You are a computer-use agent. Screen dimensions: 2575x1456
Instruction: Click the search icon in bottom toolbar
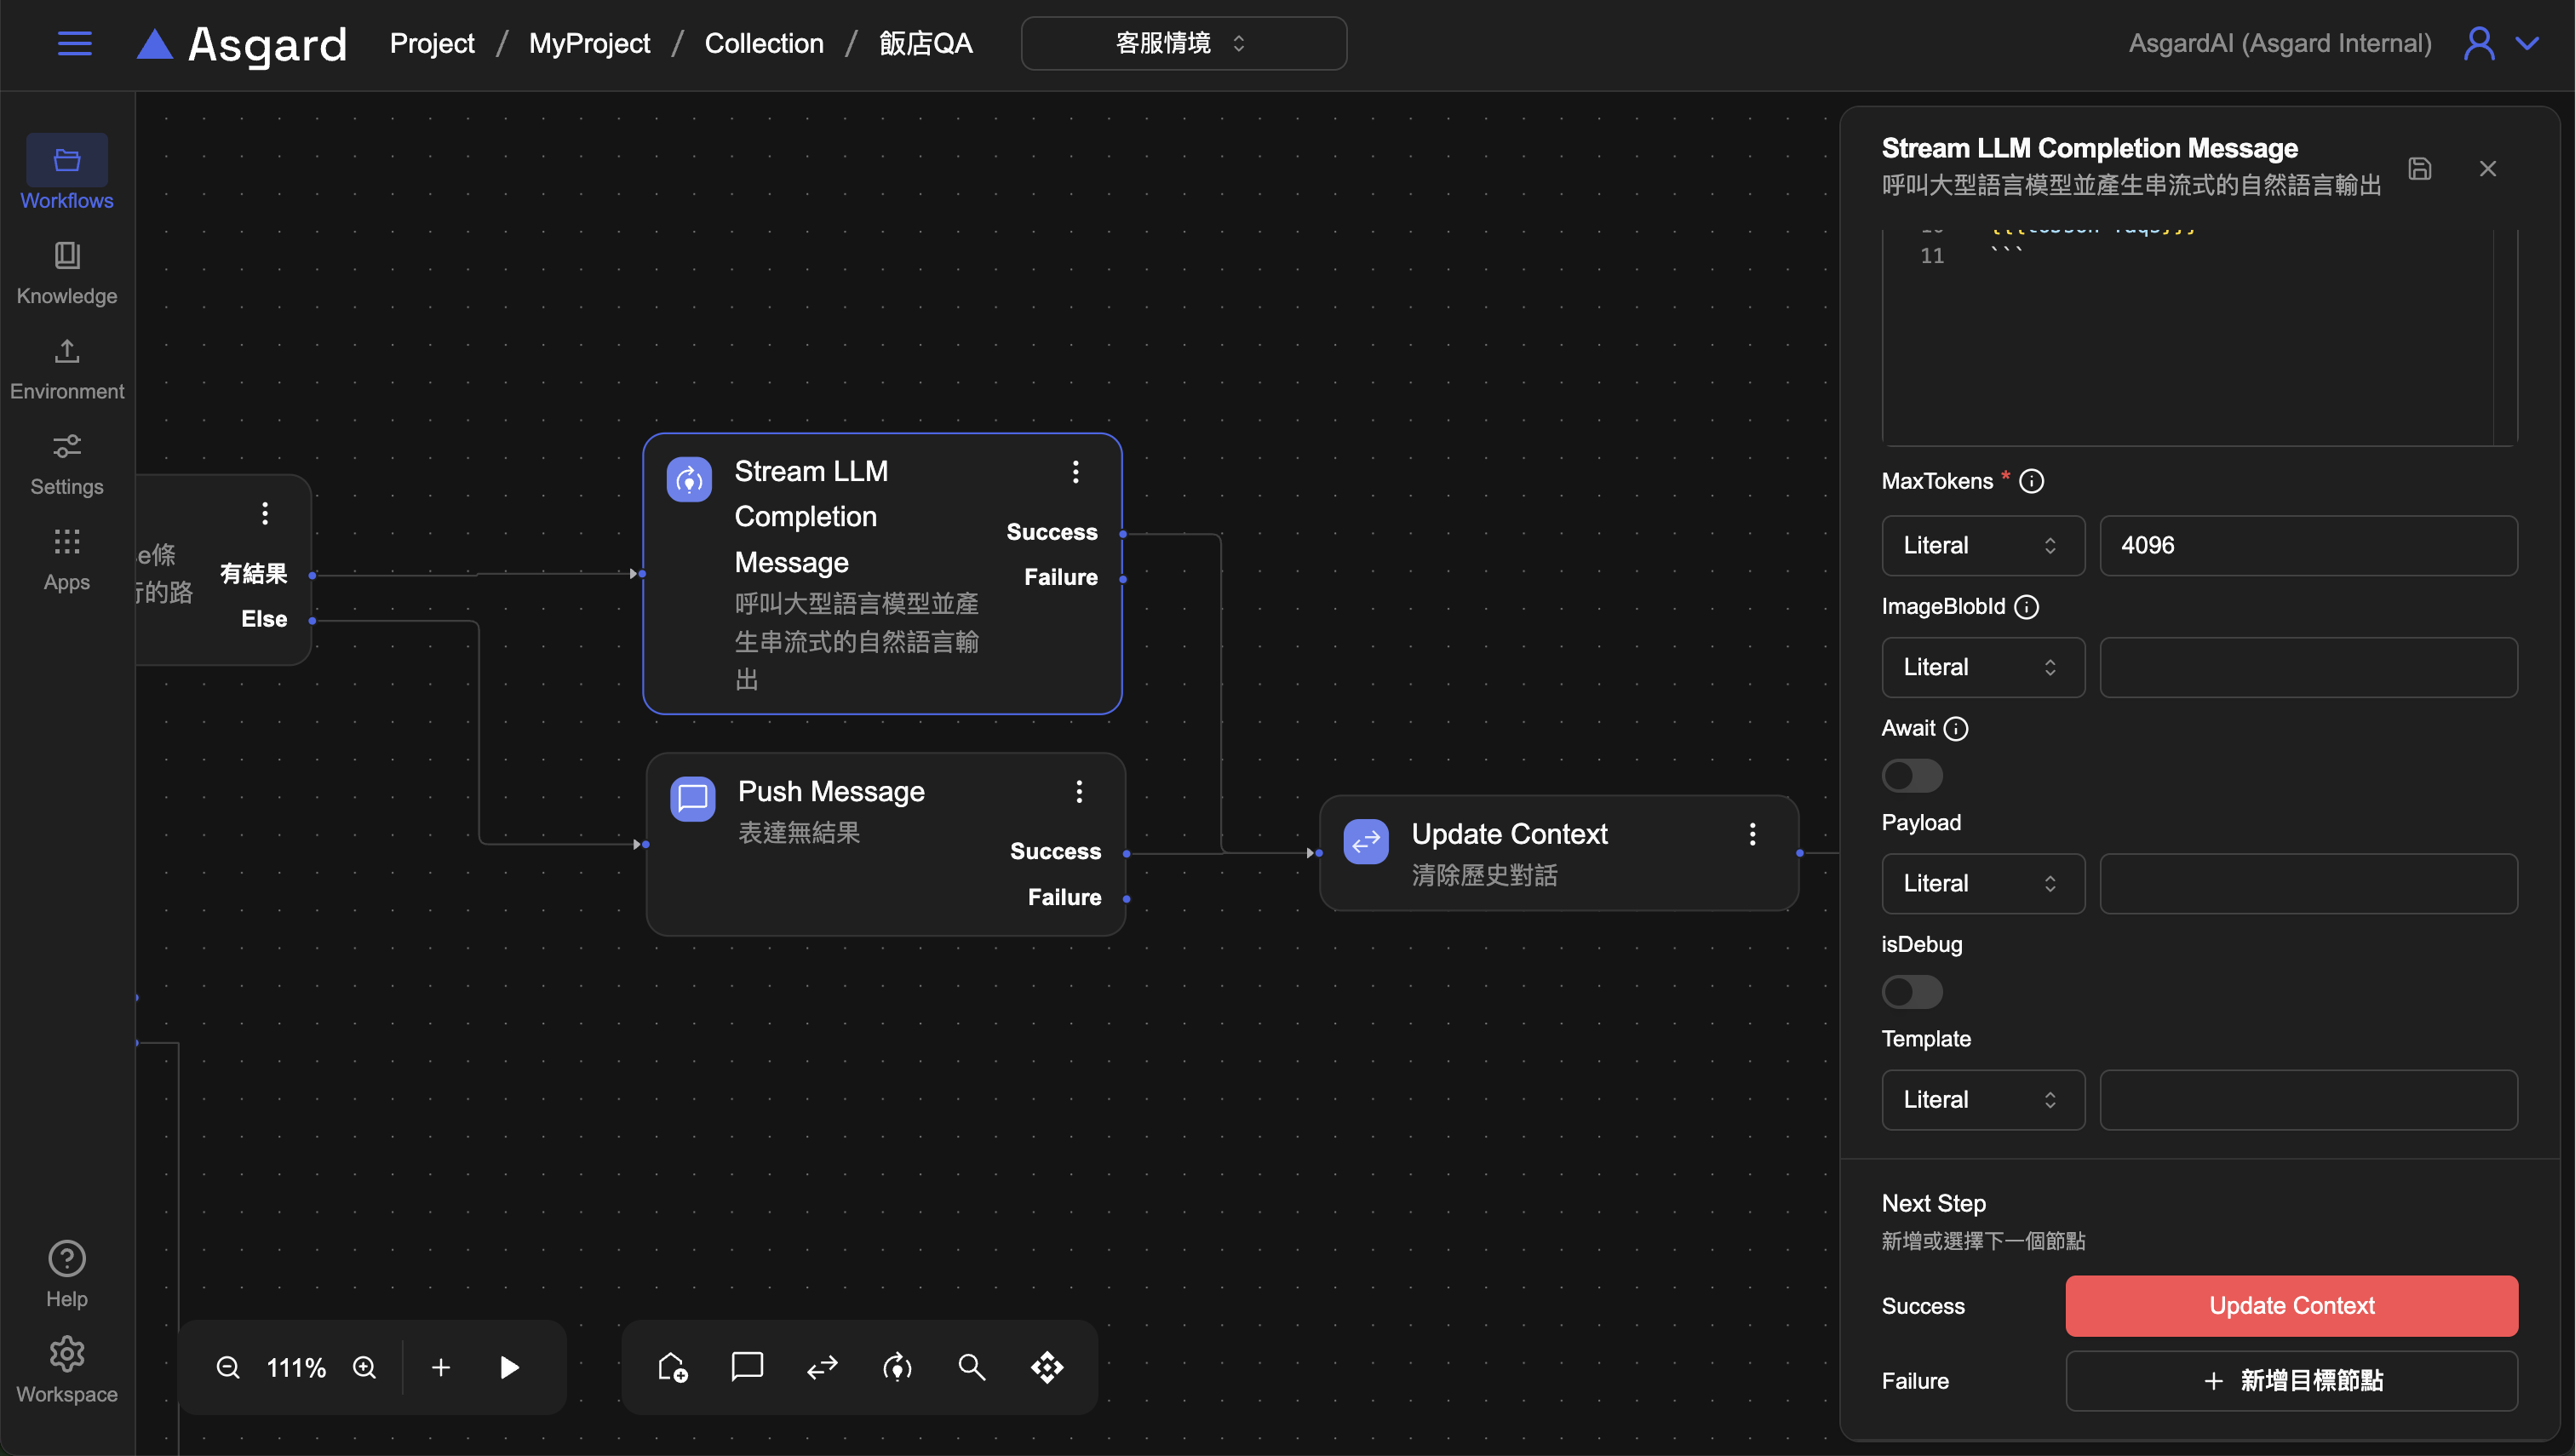tap(971, 1367)
